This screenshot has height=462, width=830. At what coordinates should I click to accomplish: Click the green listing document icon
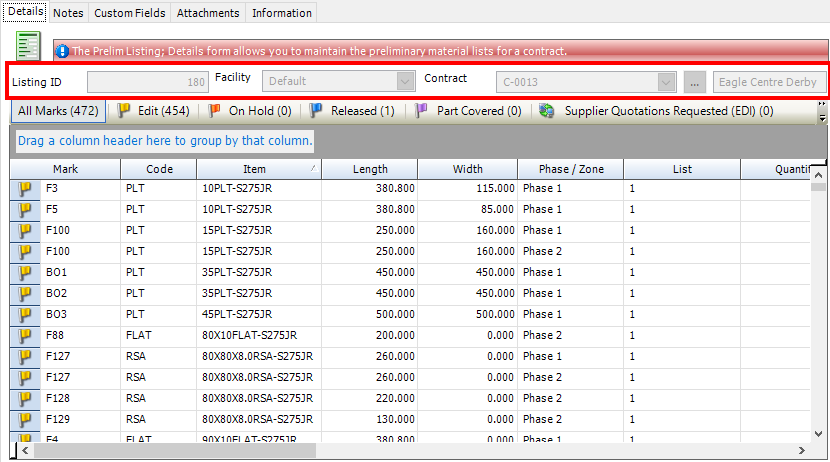(x=29, y=47)
